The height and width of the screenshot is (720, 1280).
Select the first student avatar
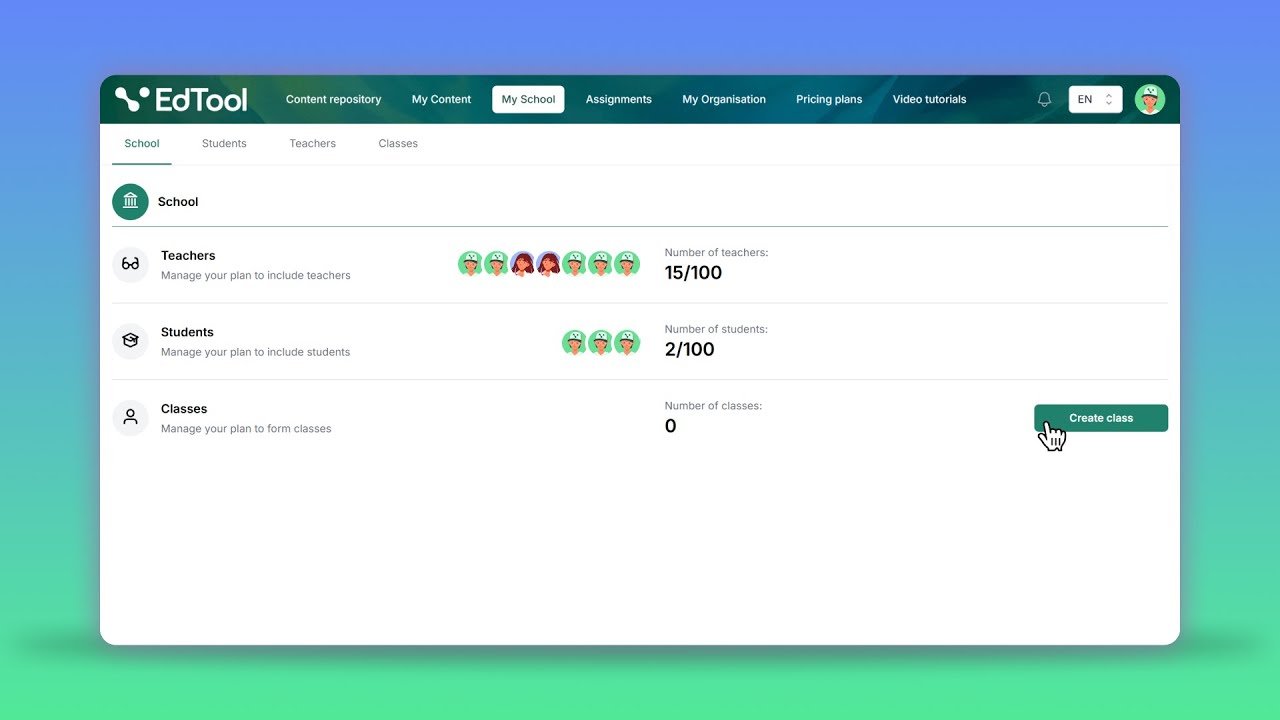(575, 342)
